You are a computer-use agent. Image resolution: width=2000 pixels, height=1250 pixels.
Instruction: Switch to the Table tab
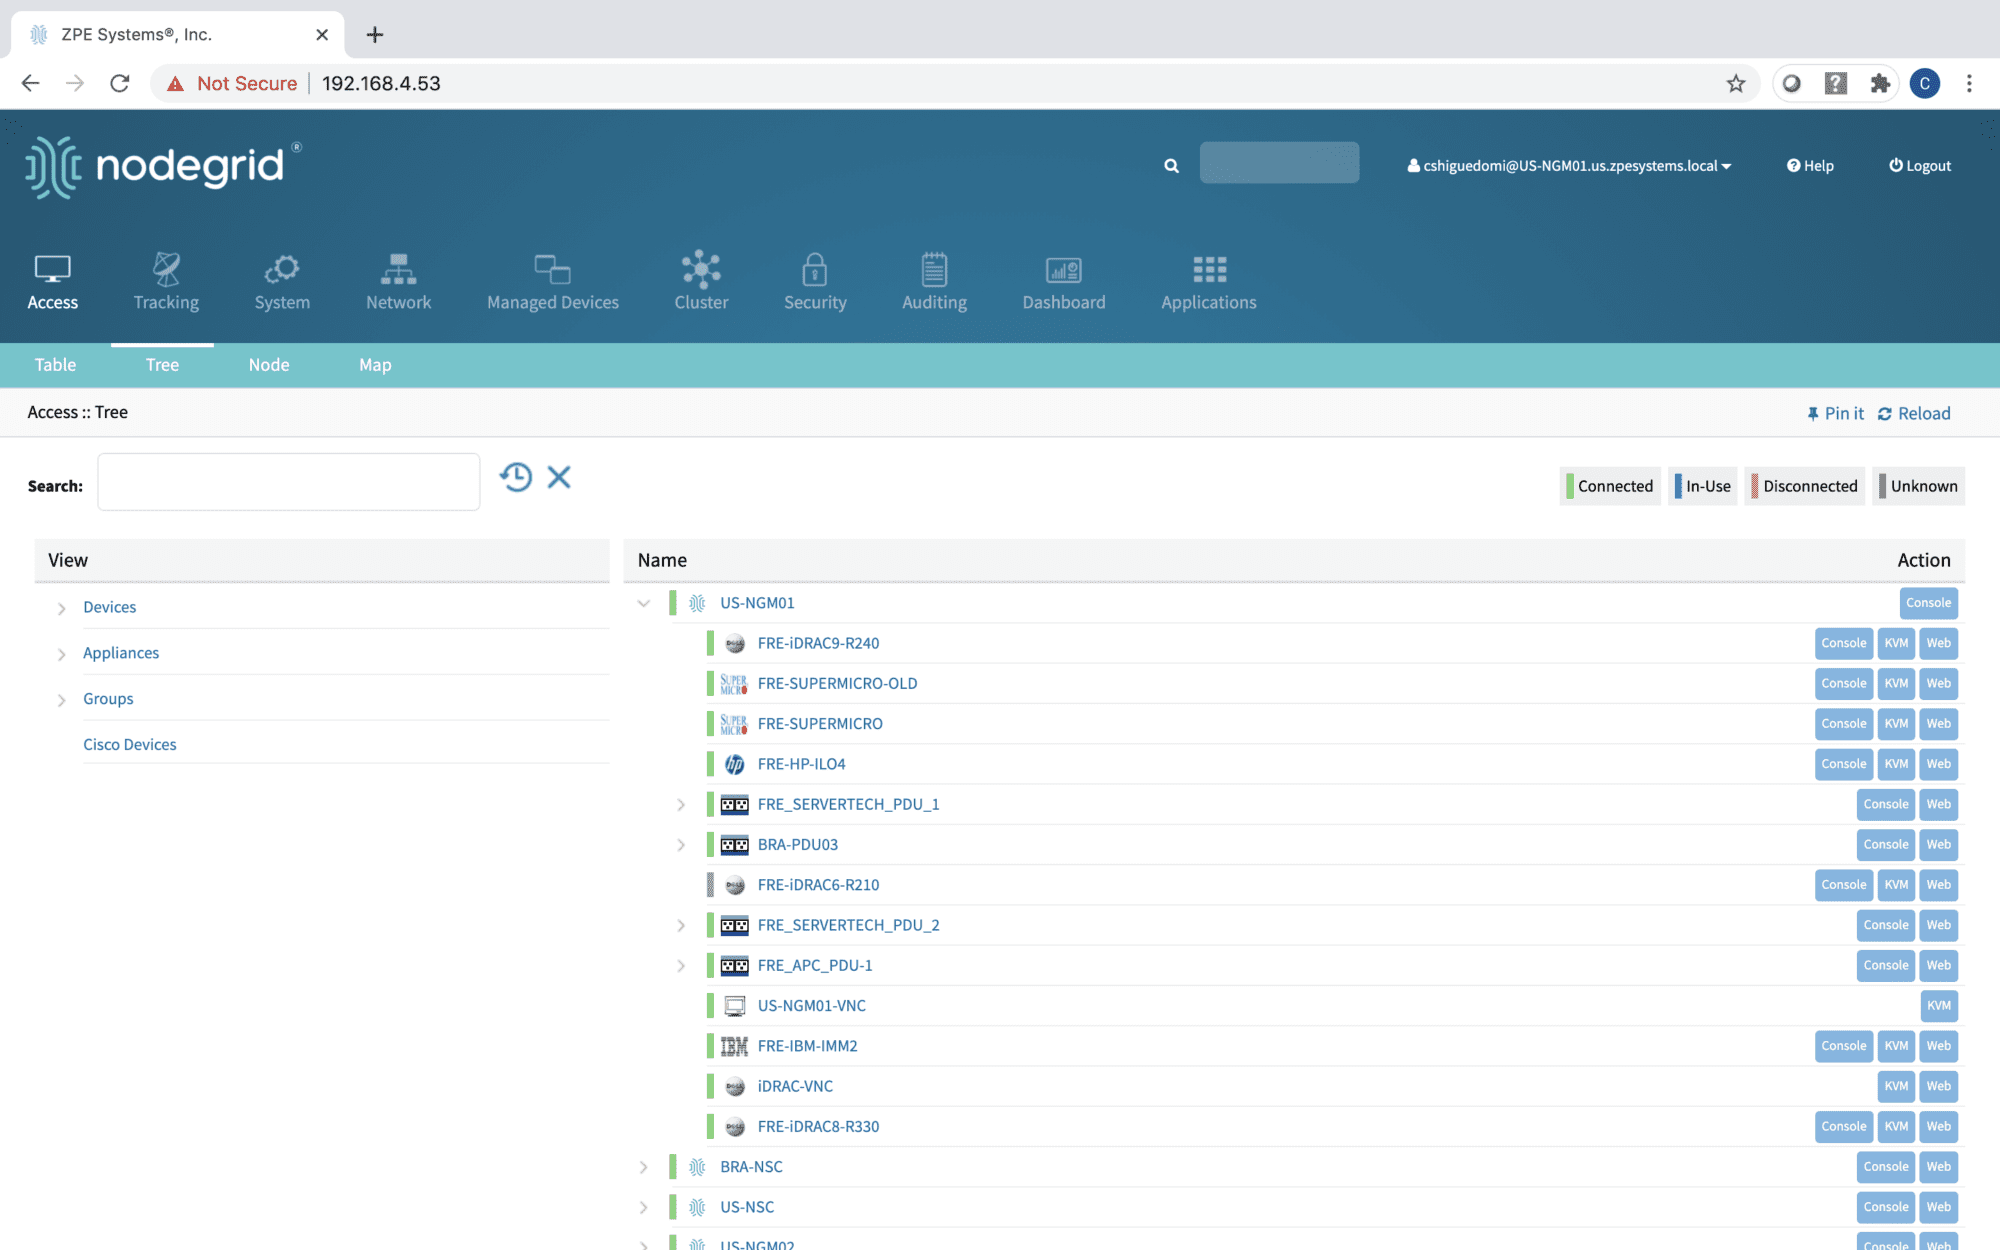55,365
